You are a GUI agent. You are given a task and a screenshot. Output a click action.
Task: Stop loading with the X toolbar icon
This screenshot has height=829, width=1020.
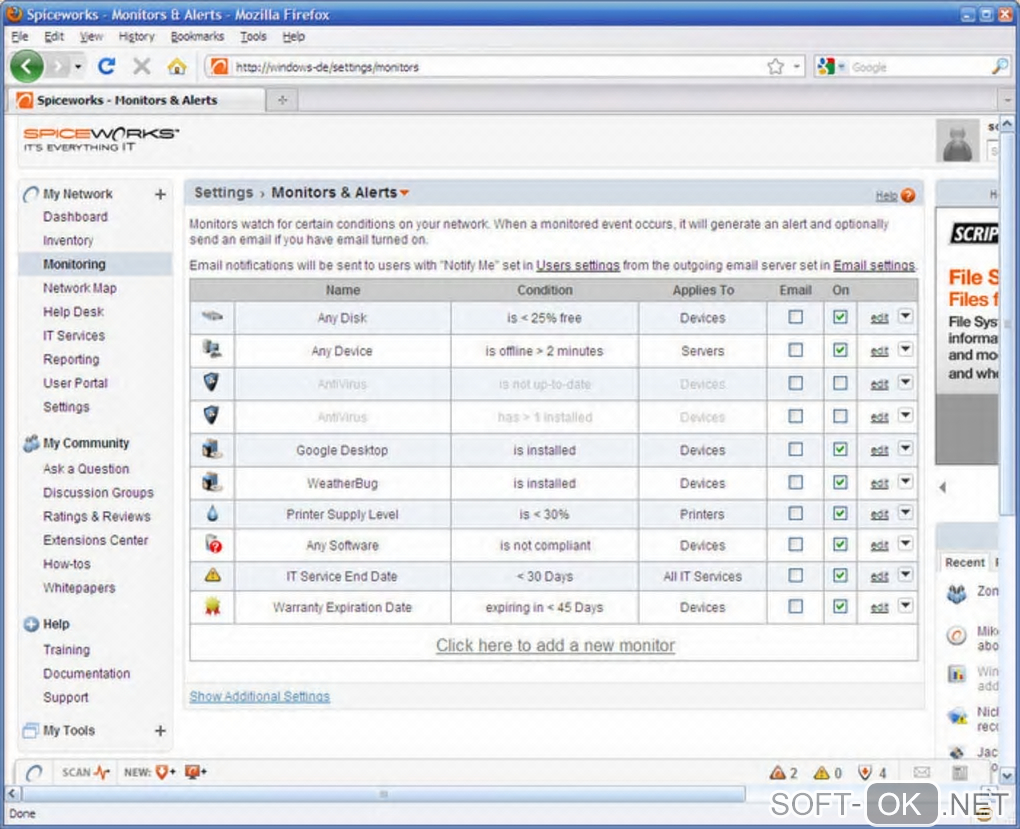141,66
